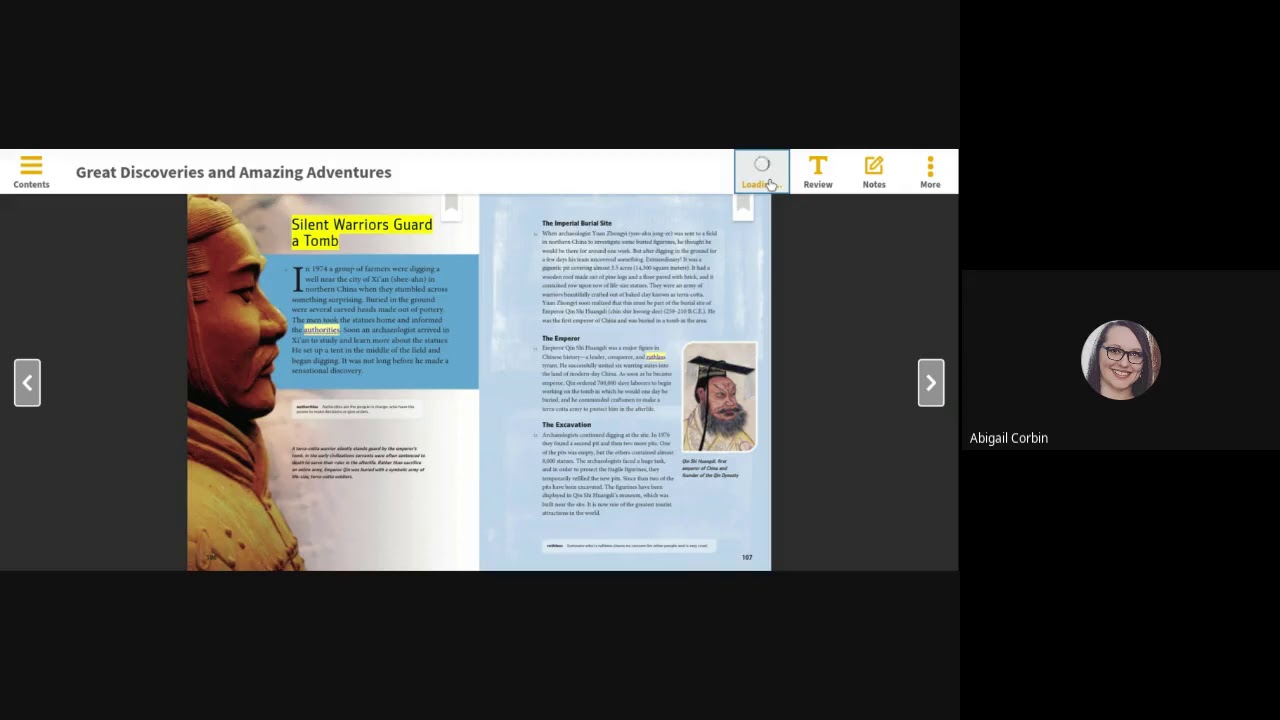1280x720 pixels.
Task: Open the Contents menu
Action: click(x=31, y=172)
